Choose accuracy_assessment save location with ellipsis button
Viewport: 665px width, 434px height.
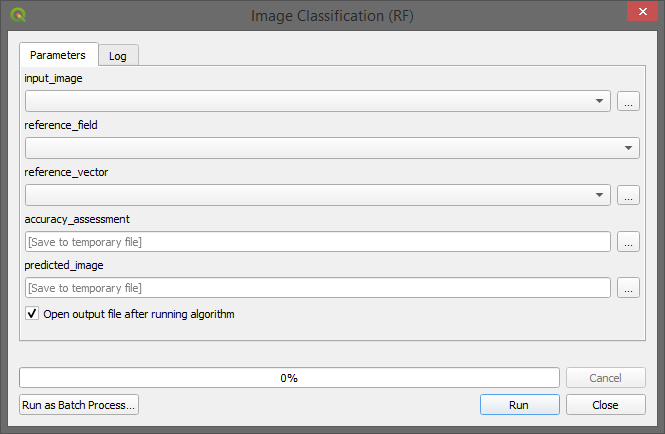pos(628,242)
